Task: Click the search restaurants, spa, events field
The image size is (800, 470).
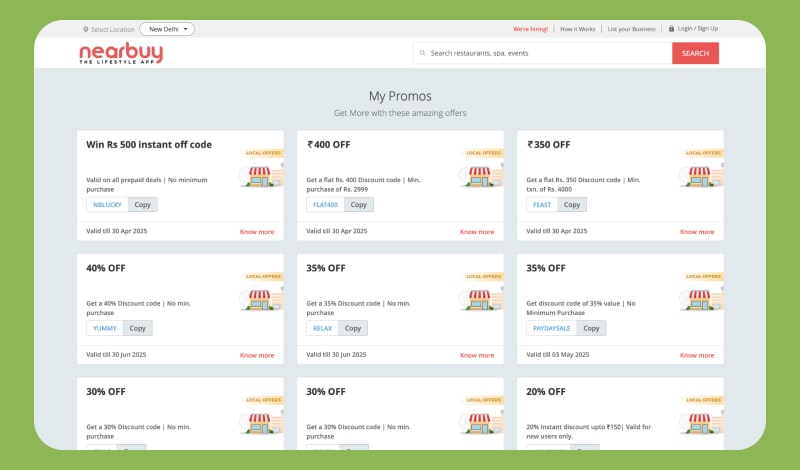Action: click(542, 53)
